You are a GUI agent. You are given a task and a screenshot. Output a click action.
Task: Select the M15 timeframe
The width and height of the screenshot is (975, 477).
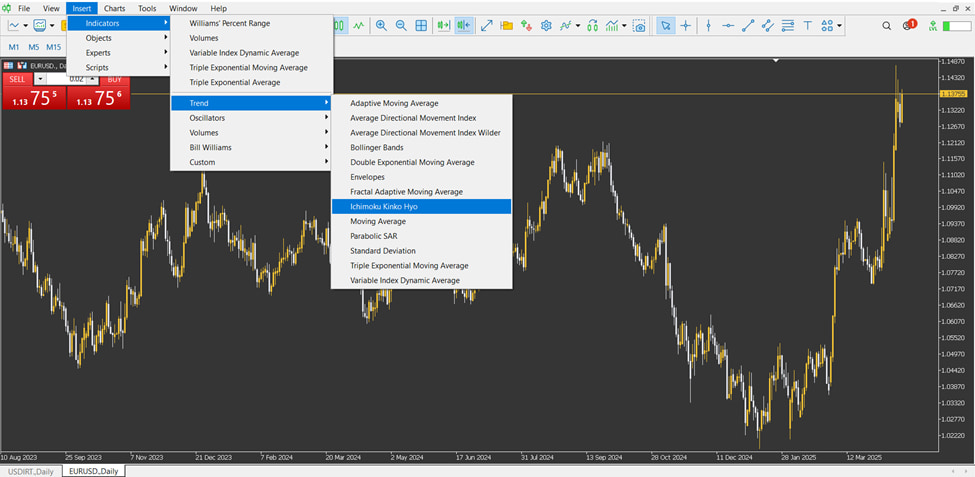pos(54,47)
